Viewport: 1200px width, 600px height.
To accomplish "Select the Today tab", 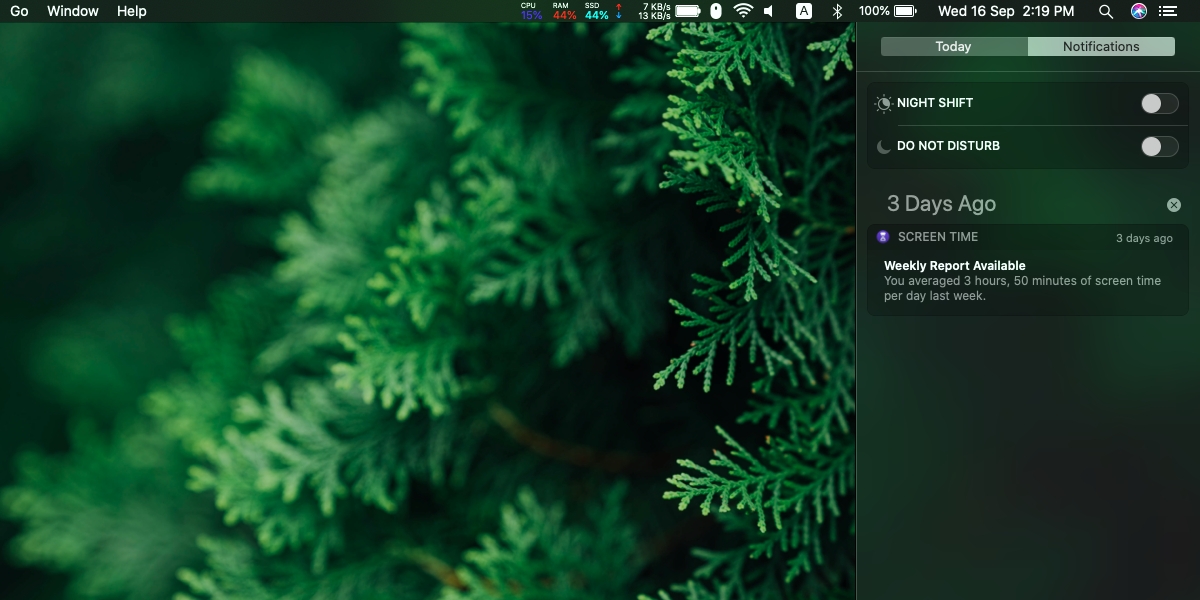I will tap(954, 46).
